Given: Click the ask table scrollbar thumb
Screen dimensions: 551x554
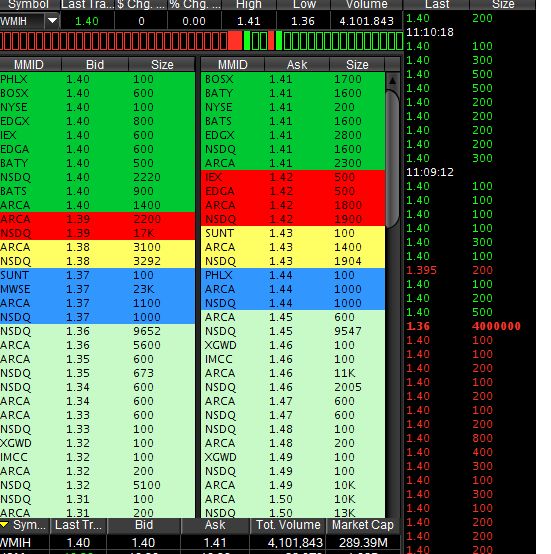Looking at the screenshot, I should click(x=392, y=159).
